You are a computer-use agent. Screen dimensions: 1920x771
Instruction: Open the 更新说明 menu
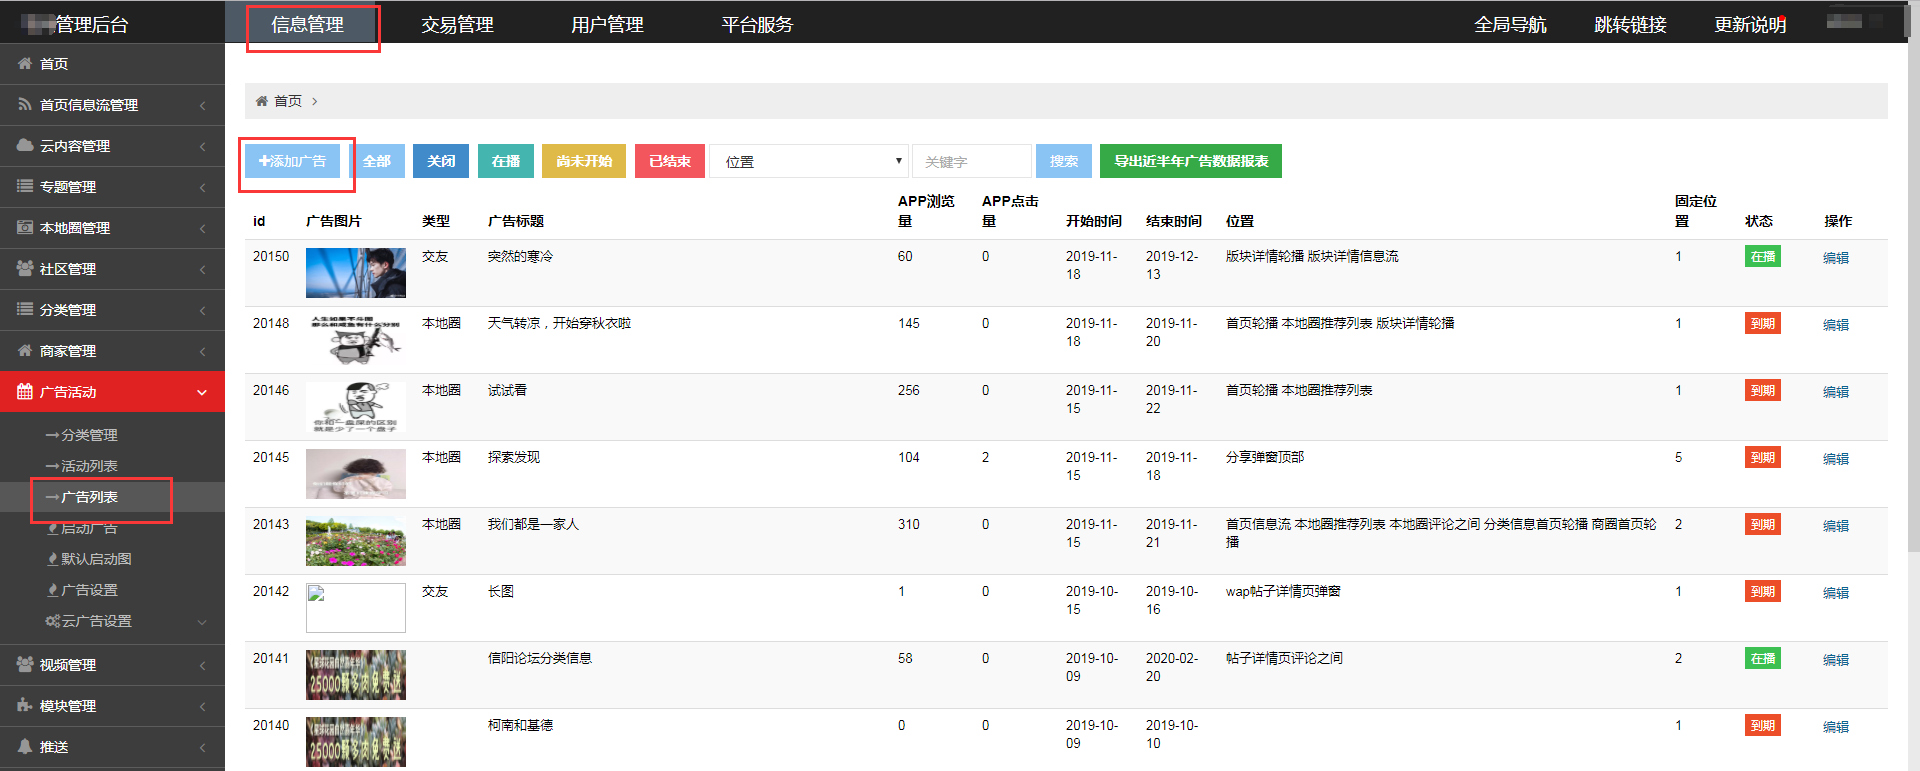coord(1750,24)
